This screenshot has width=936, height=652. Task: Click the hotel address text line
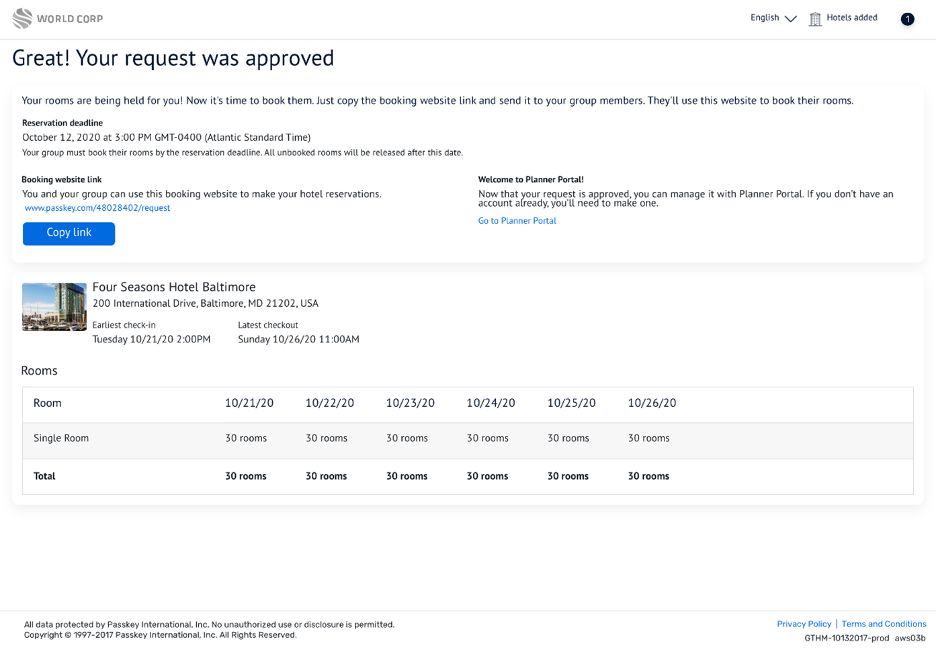point(205,303)
